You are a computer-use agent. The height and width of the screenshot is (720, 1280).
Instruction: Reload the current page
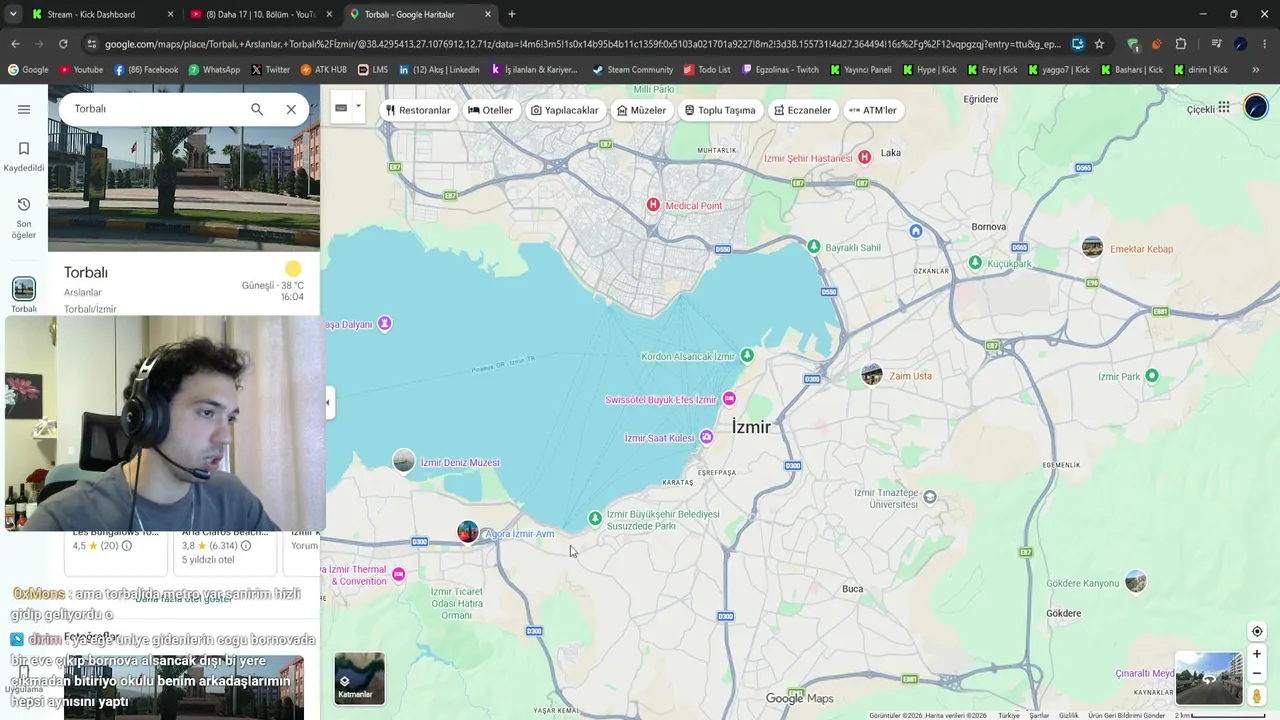coord(63,44)
